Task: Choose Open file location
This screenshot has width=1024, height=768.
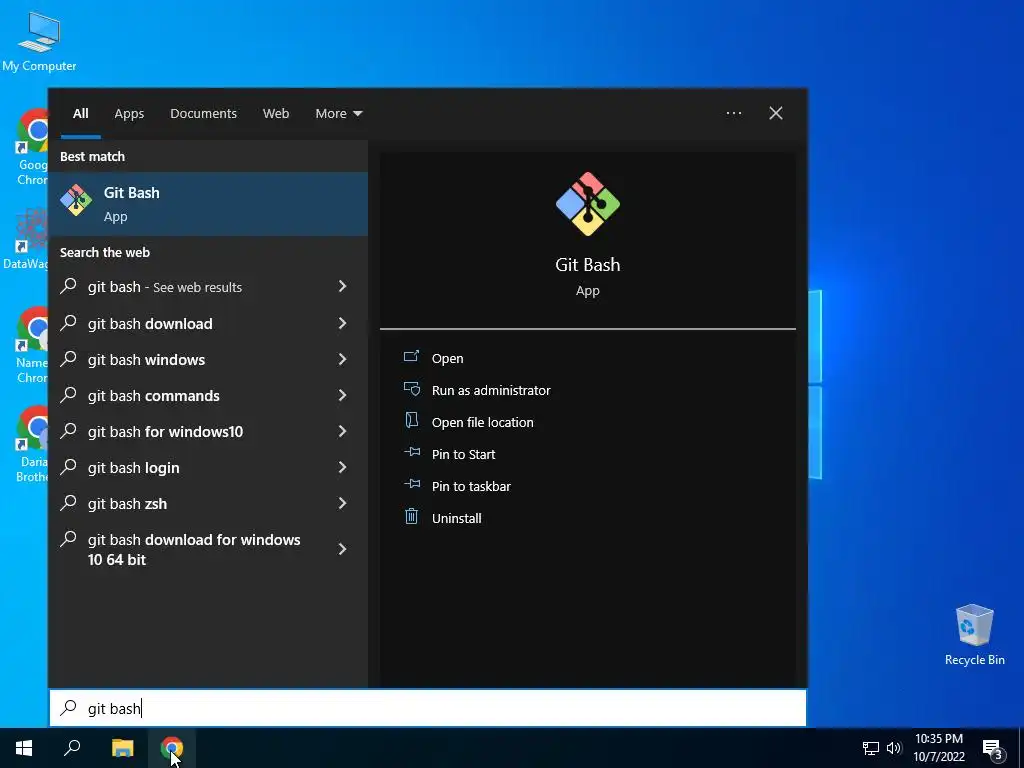Action: point(483,422)
